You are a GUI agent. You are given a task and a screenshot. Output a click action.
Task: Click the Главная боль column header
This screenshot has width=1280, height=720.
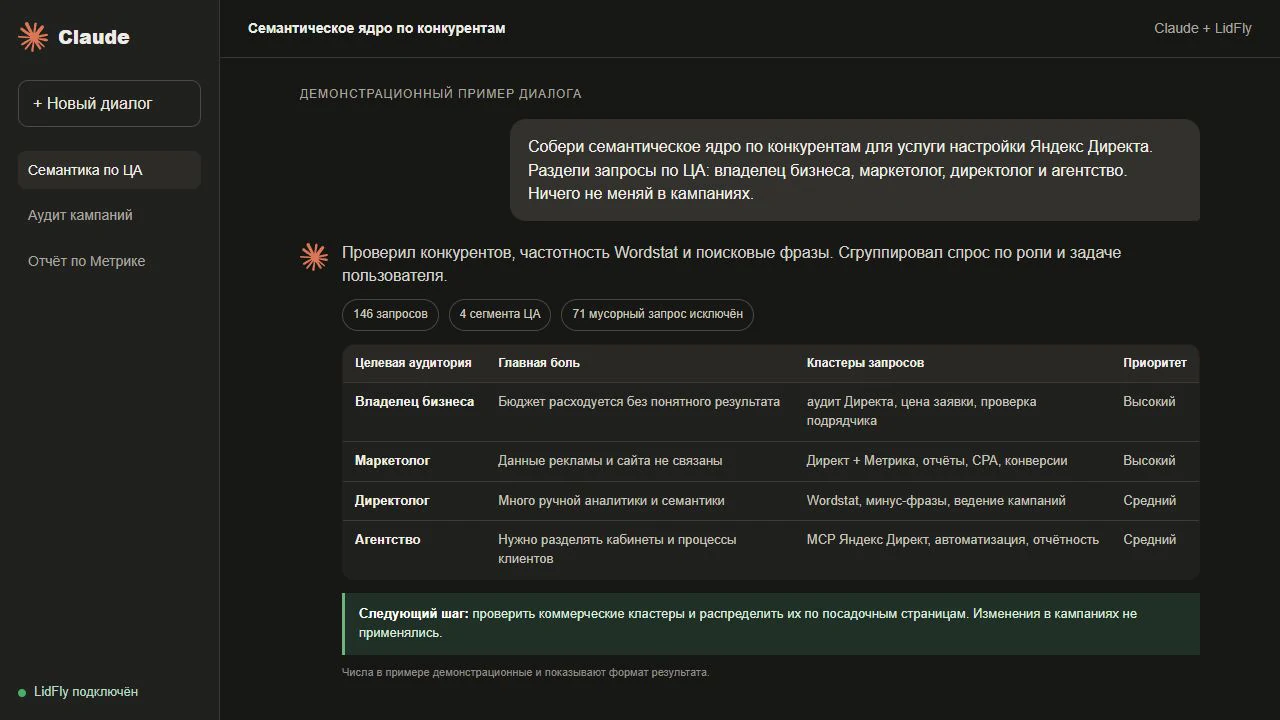[539, 363]
